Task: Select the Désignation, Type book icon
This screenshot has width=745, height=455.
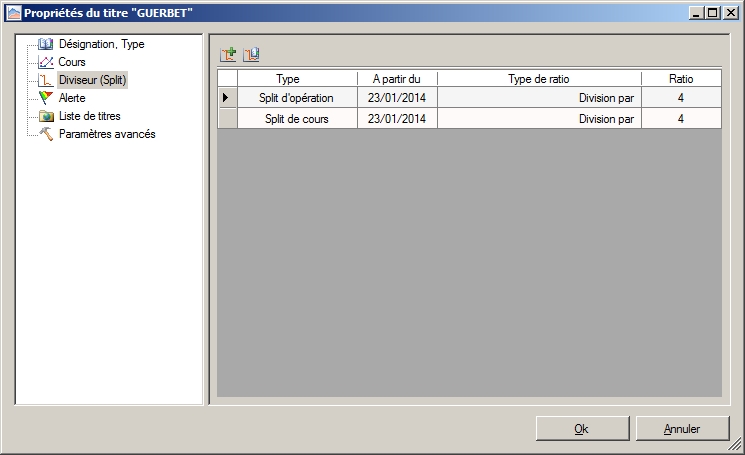Action: [45, 44]
